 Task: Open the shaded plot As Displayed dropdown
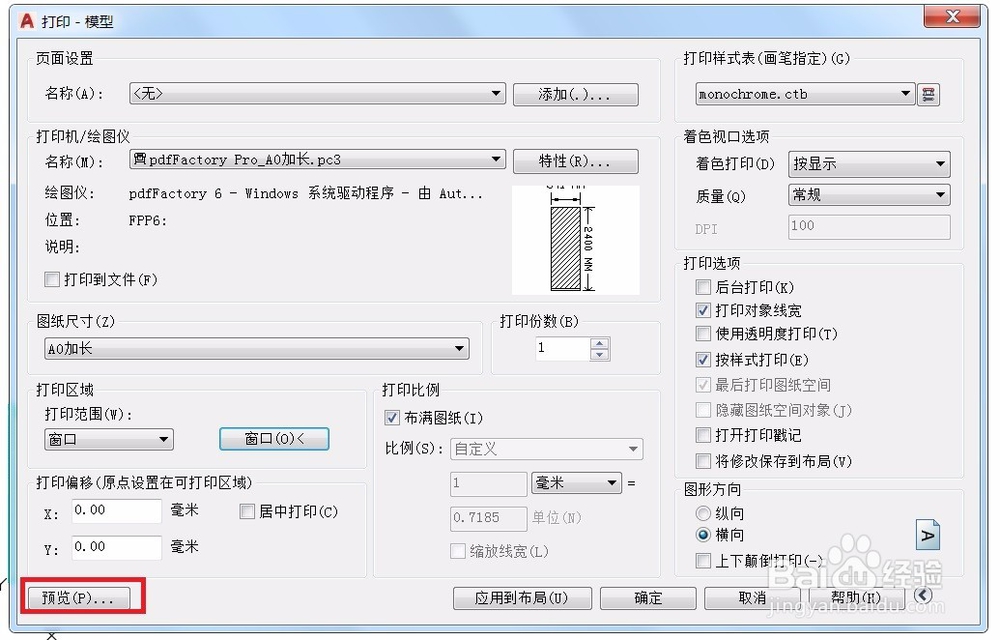pyautogui.click(x=869, y=164)
